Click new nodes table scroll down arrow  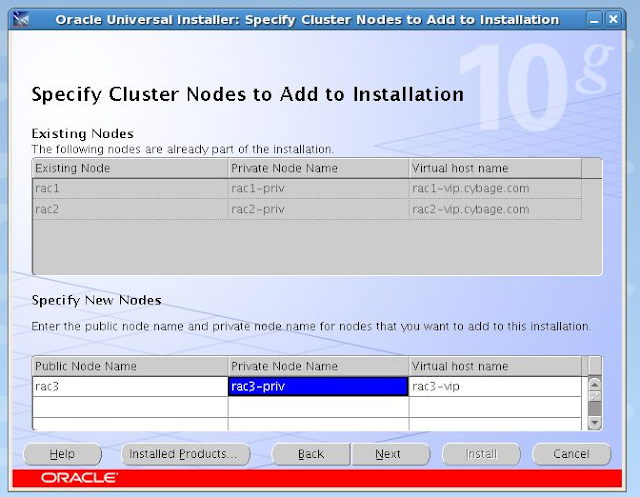pyautogui.click(x=594, y=422)
